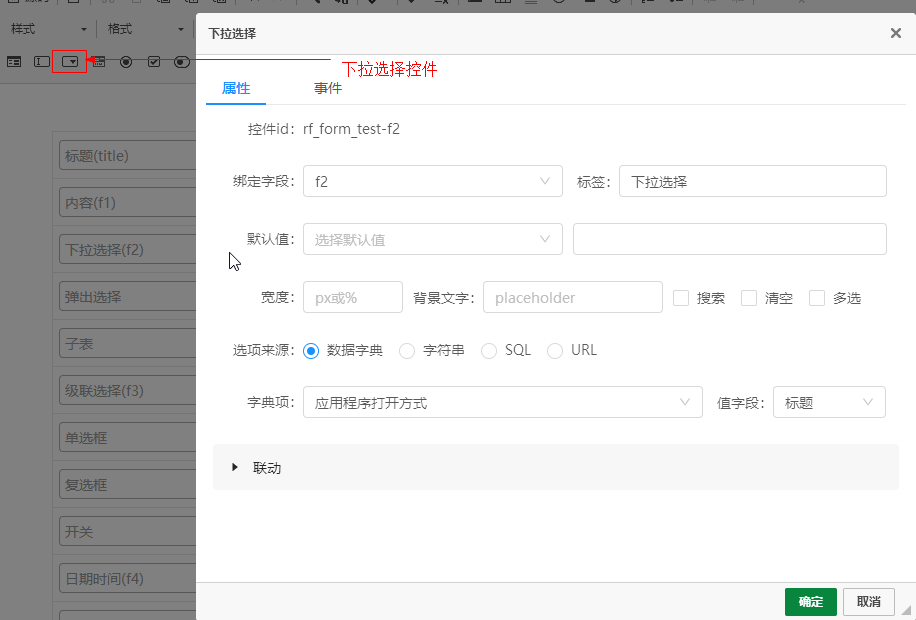916x620 pixels.
Task: Click the 日期时间(f4) field in the form editor
Action: coord(127,579)
